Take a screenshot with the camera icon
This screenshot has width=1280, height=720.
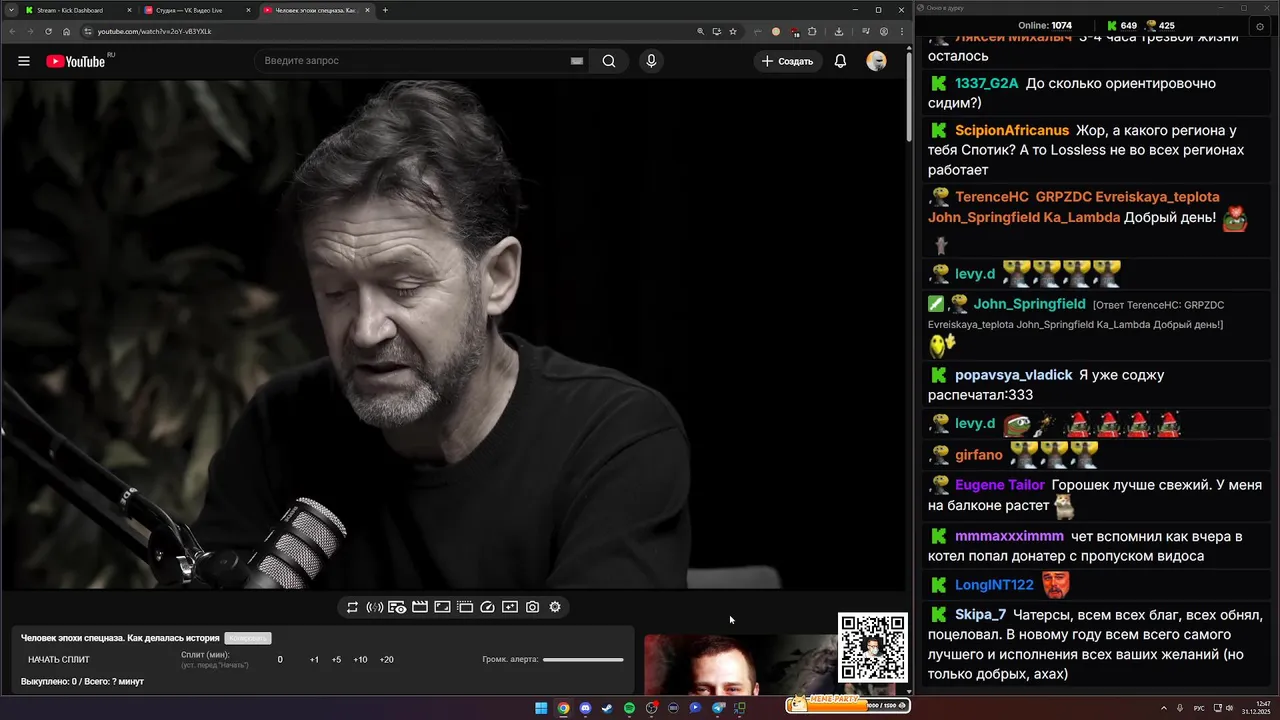point(532,607)
